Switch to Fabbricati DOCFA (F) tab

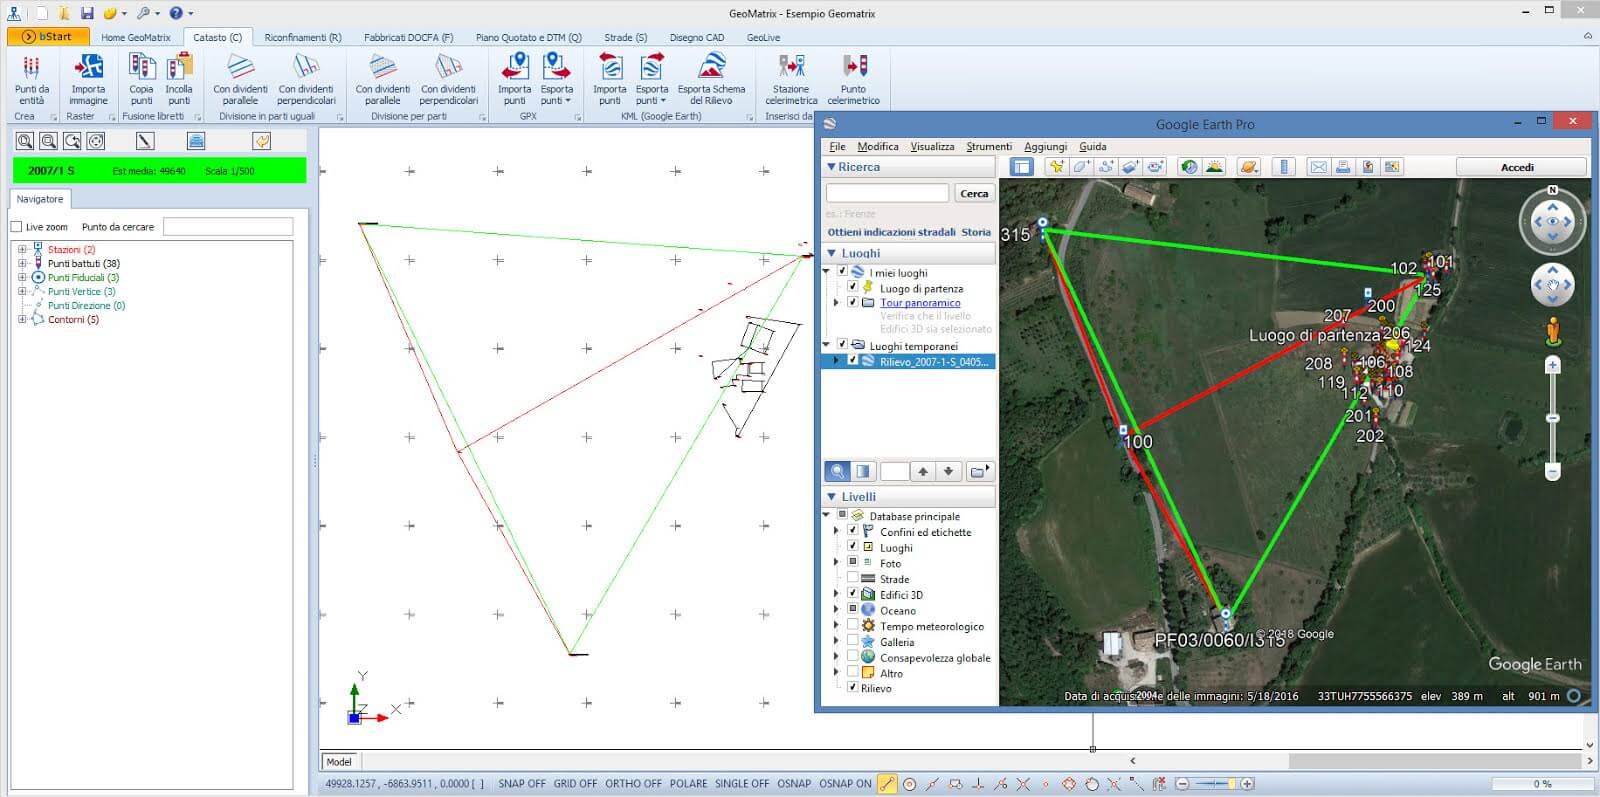[408, 37]
